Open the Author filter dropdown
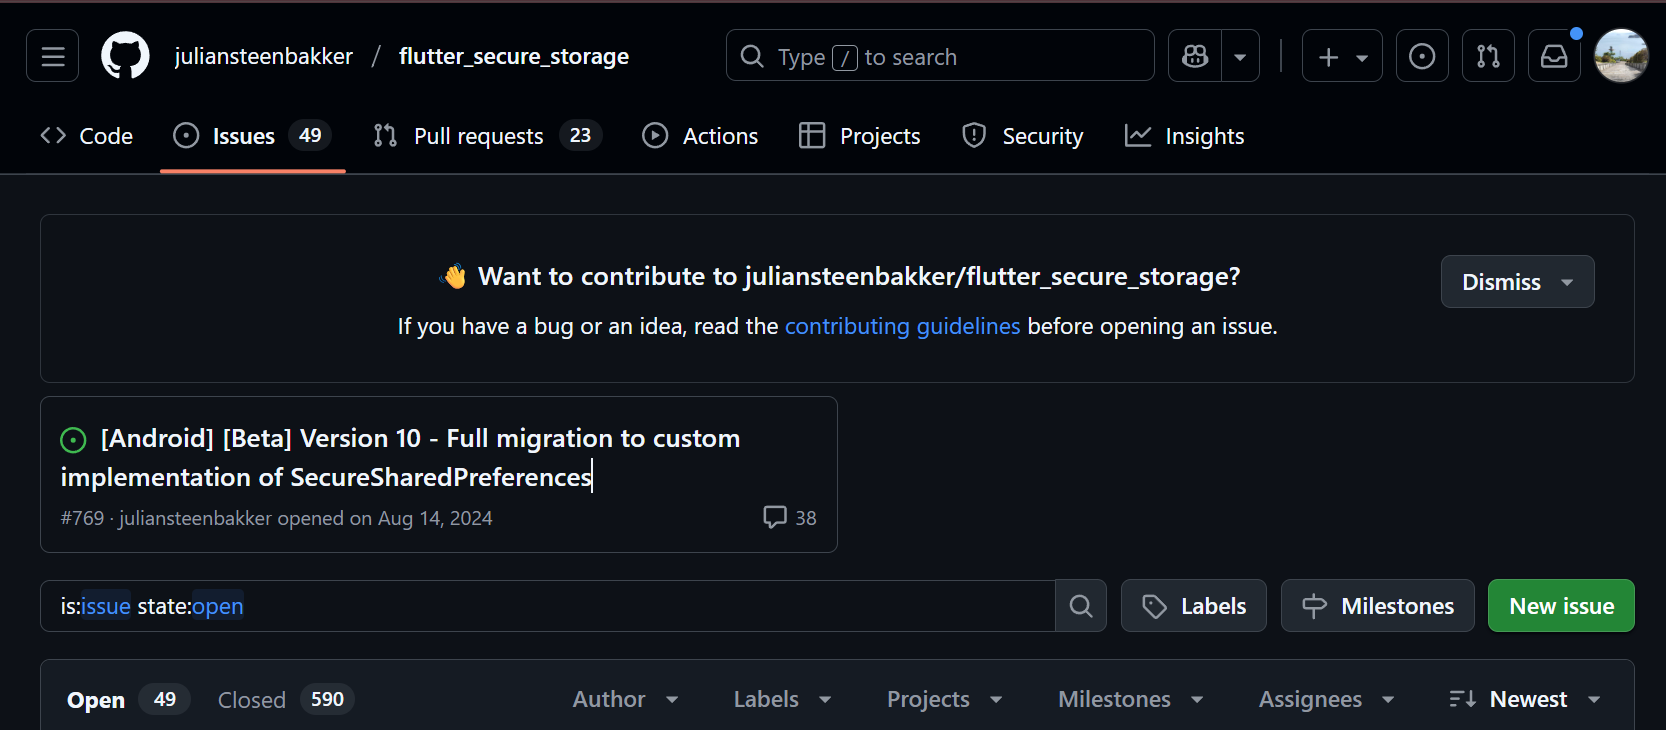The height and width of the screenshot is (730, 1666). tap(625, 699)
